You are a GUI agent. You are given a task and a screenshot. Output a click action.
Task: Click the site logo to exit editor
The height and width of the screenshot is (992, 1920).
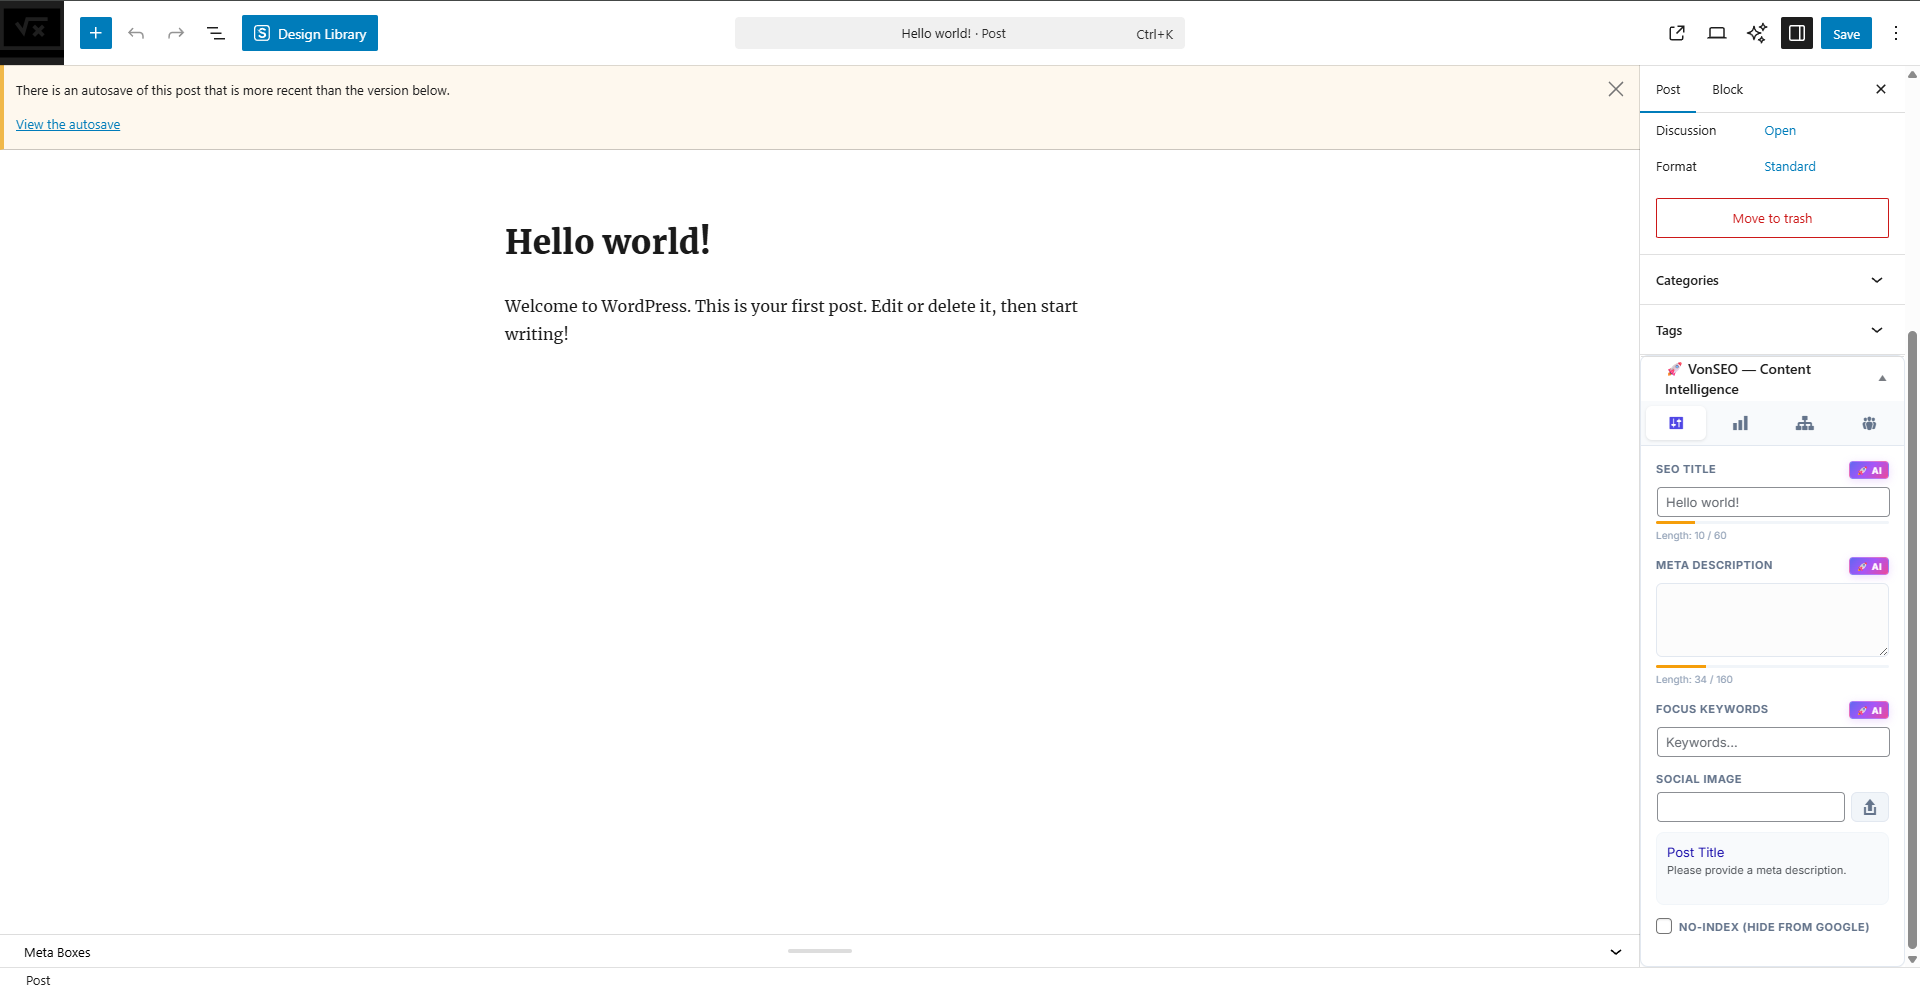pos(31,32)
